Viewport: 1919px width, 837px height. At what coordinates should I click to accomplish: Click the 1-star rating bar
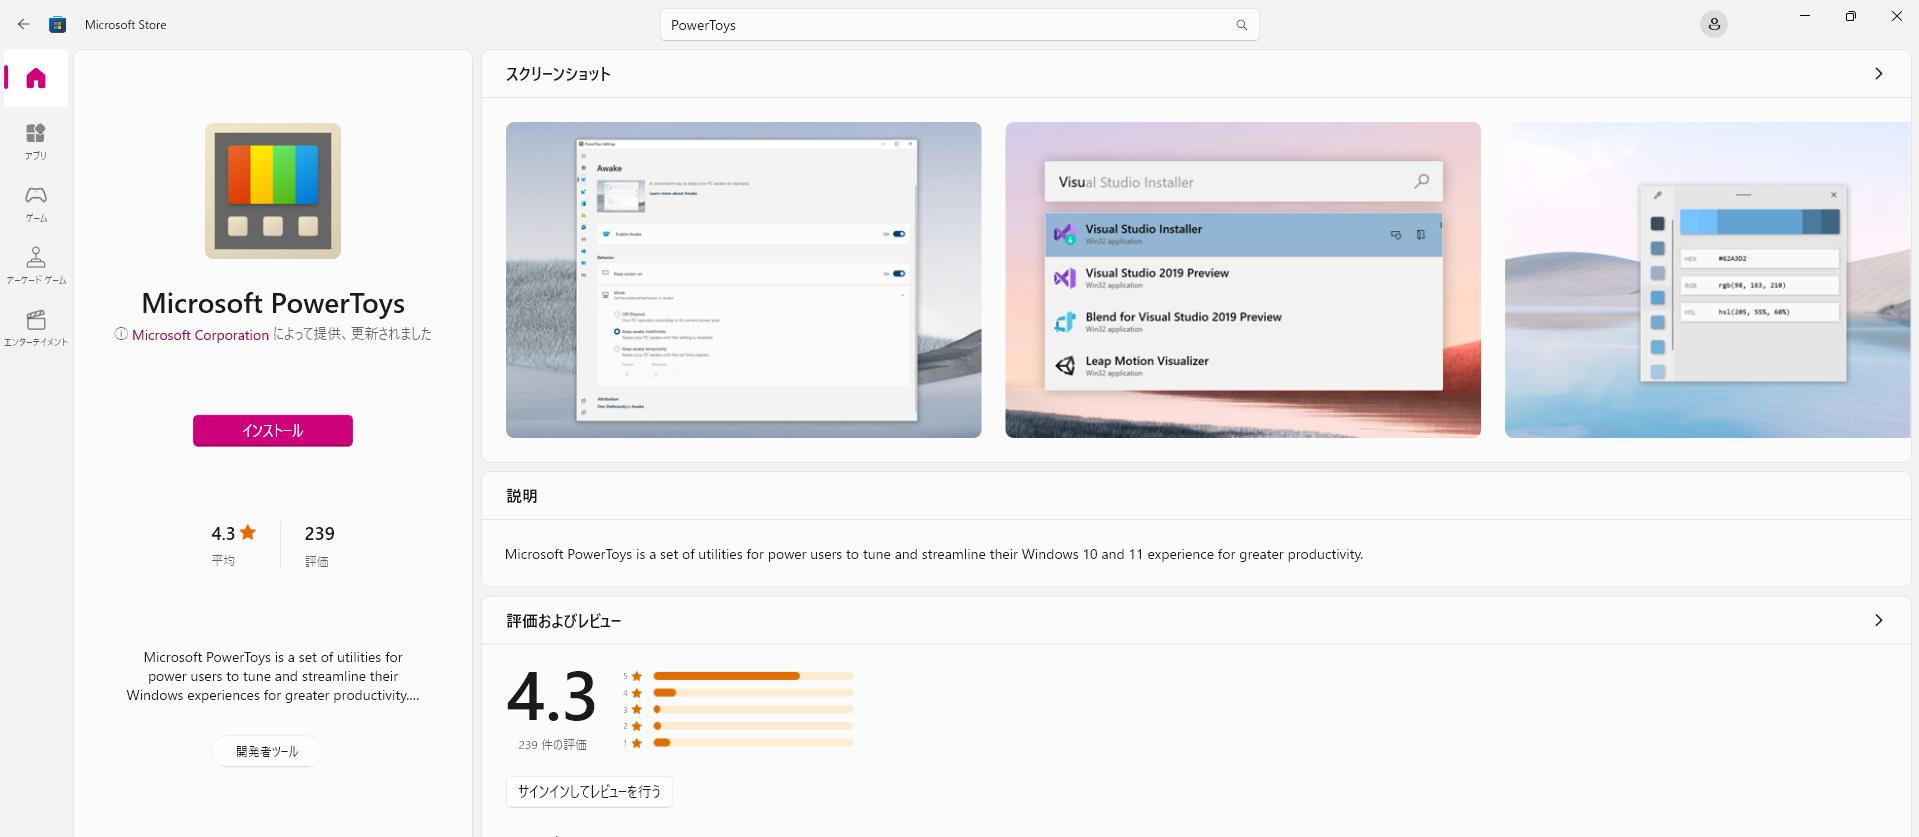[x=753, y=742]
